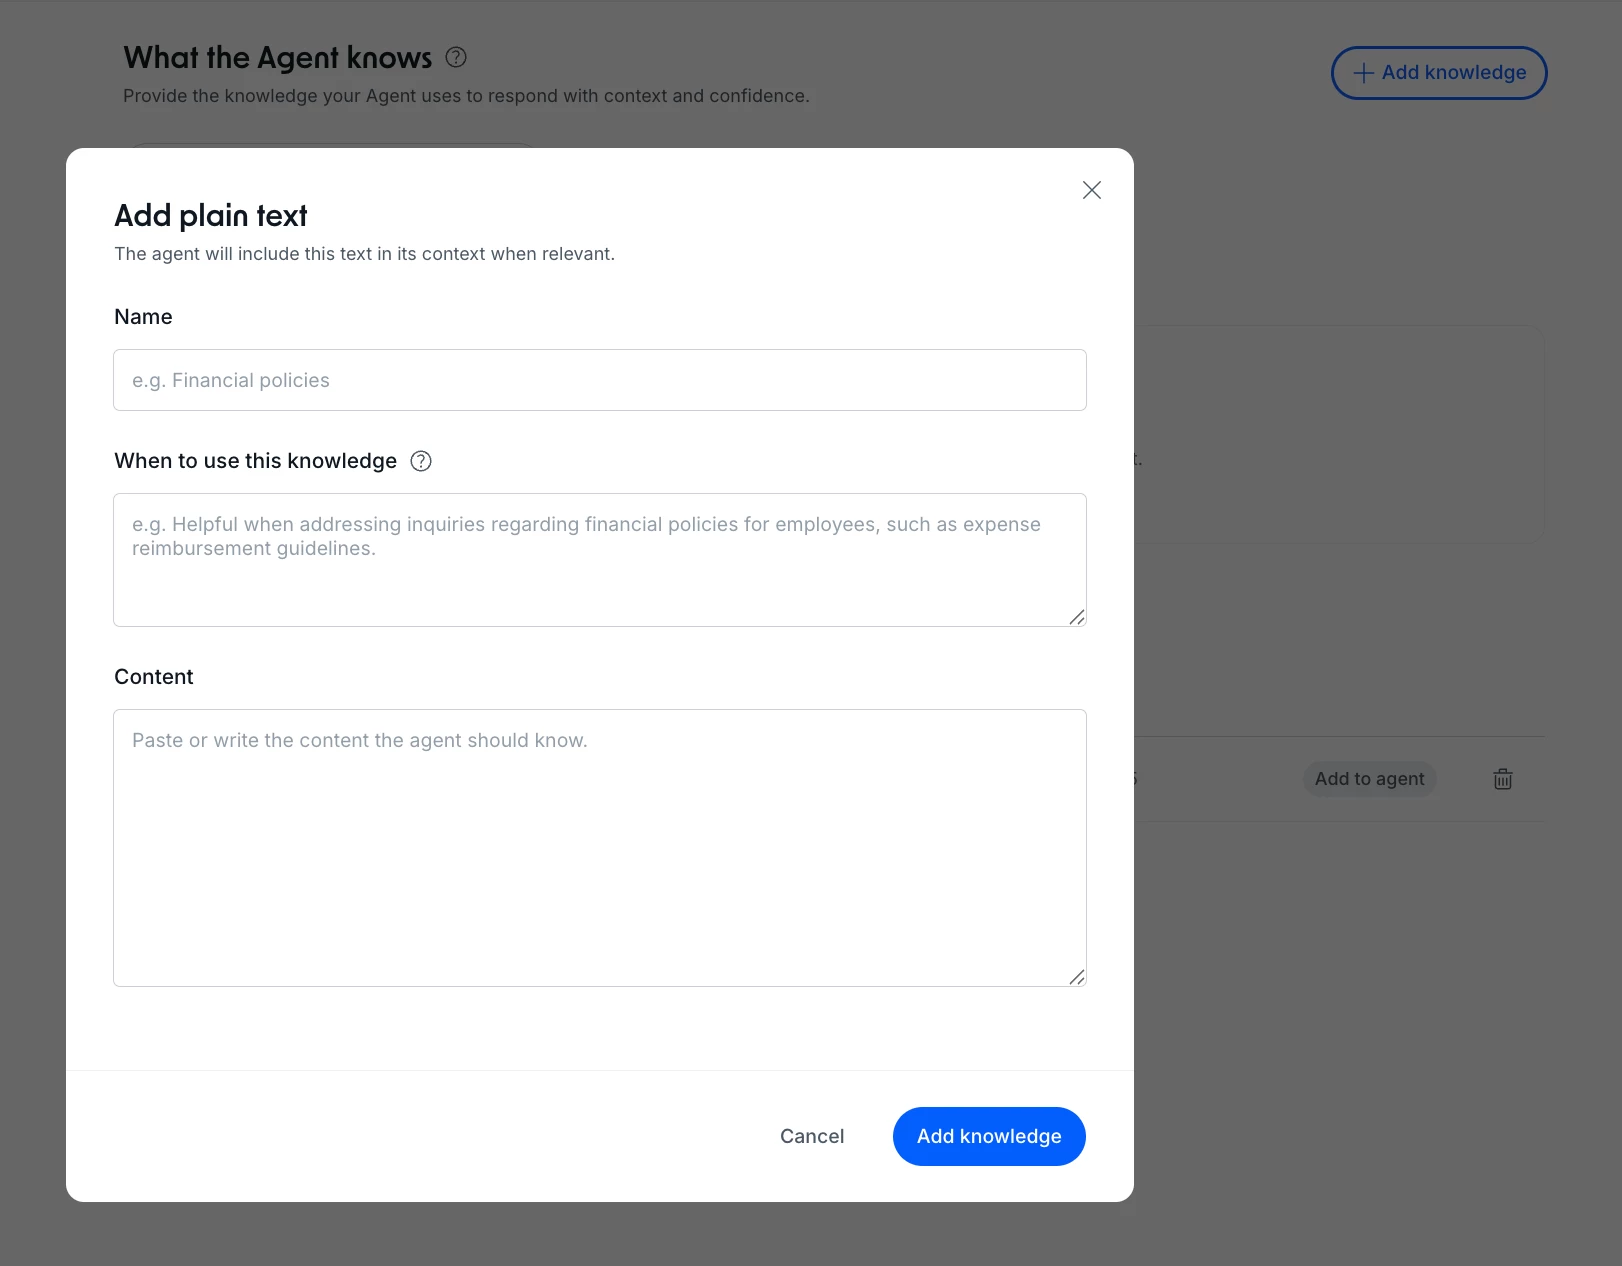1622x1266 pixels.
Task: Grab the Content textarea resize handle
Action: 1077,977
